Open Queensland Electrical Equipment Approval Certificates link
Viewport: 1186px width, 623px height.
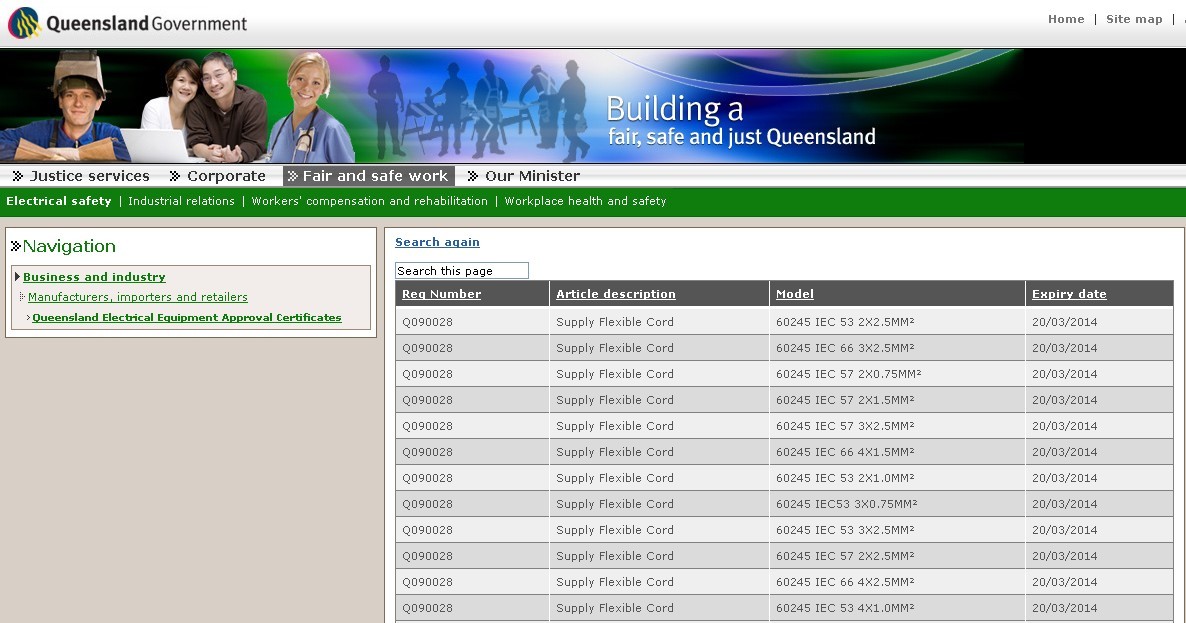[x=187, y=318]
